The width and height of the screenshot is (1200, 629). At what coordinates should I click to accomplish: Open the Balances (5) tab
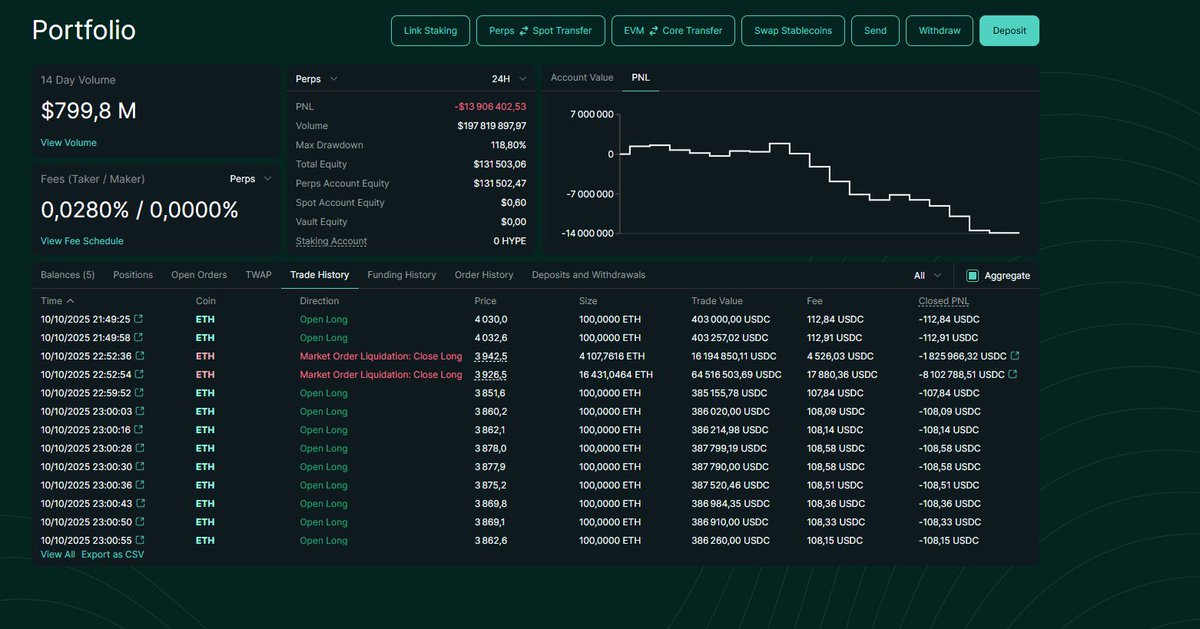pyautogui.click(x=67, y=275)
